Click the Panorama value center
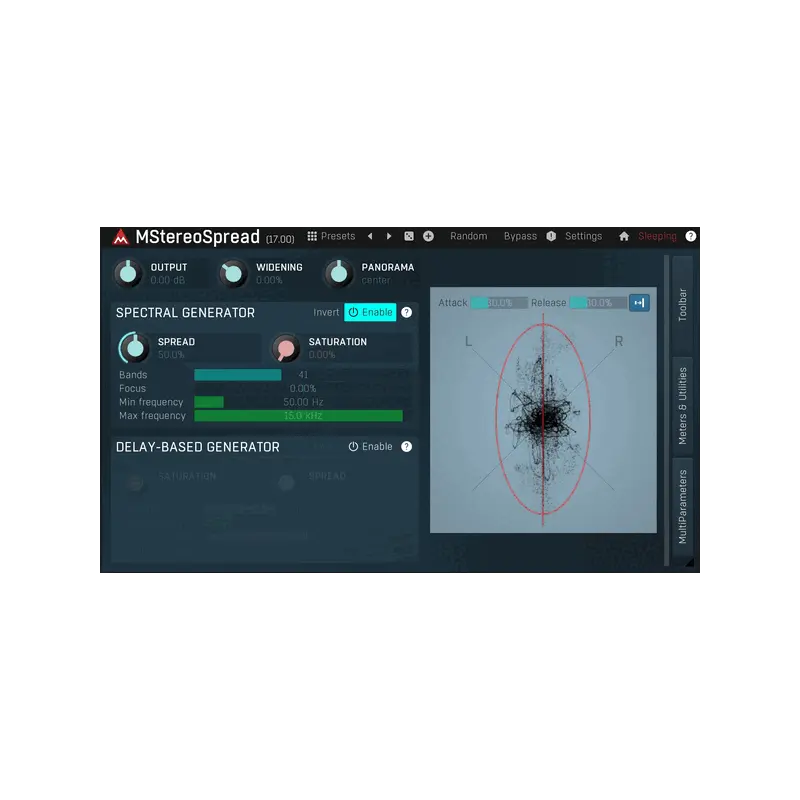 (x=376, y=281)
